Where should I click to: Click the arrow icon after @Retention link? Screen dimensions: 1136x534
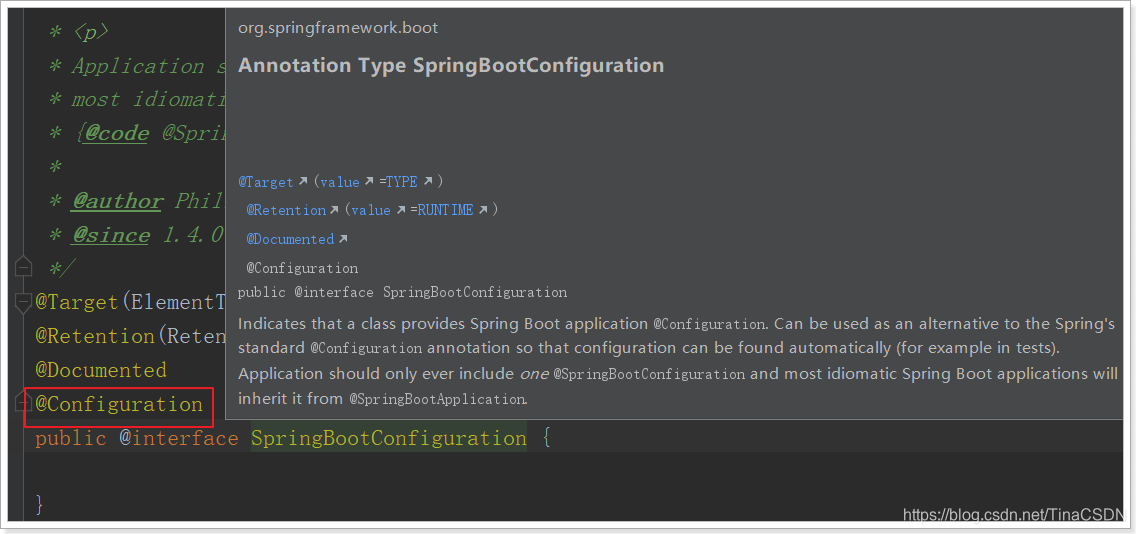(x=335, y=210)
